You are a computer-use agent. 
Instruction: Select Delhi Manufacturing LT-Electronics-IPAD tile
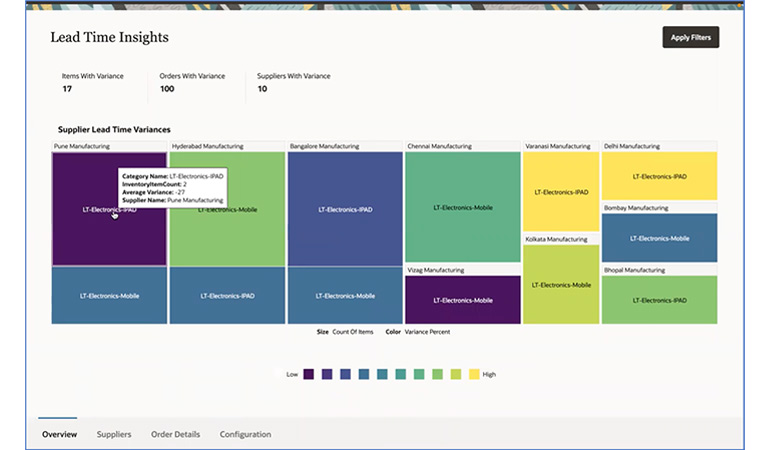tap(659, 176)
